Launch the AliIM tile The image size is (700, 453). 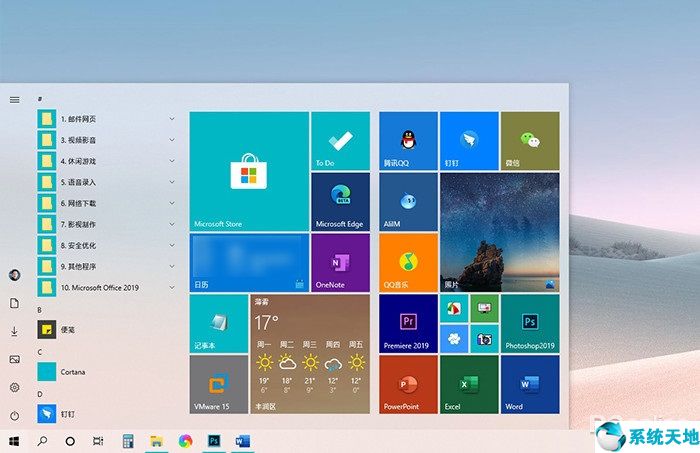(x=408, y=202)
